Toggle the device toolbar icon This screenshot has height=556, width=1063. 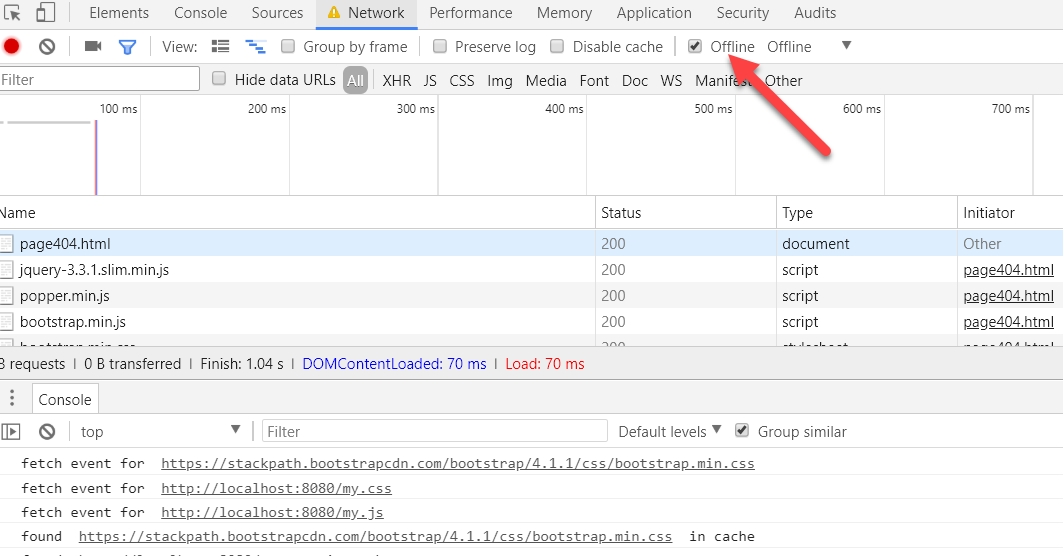(46, 13)
